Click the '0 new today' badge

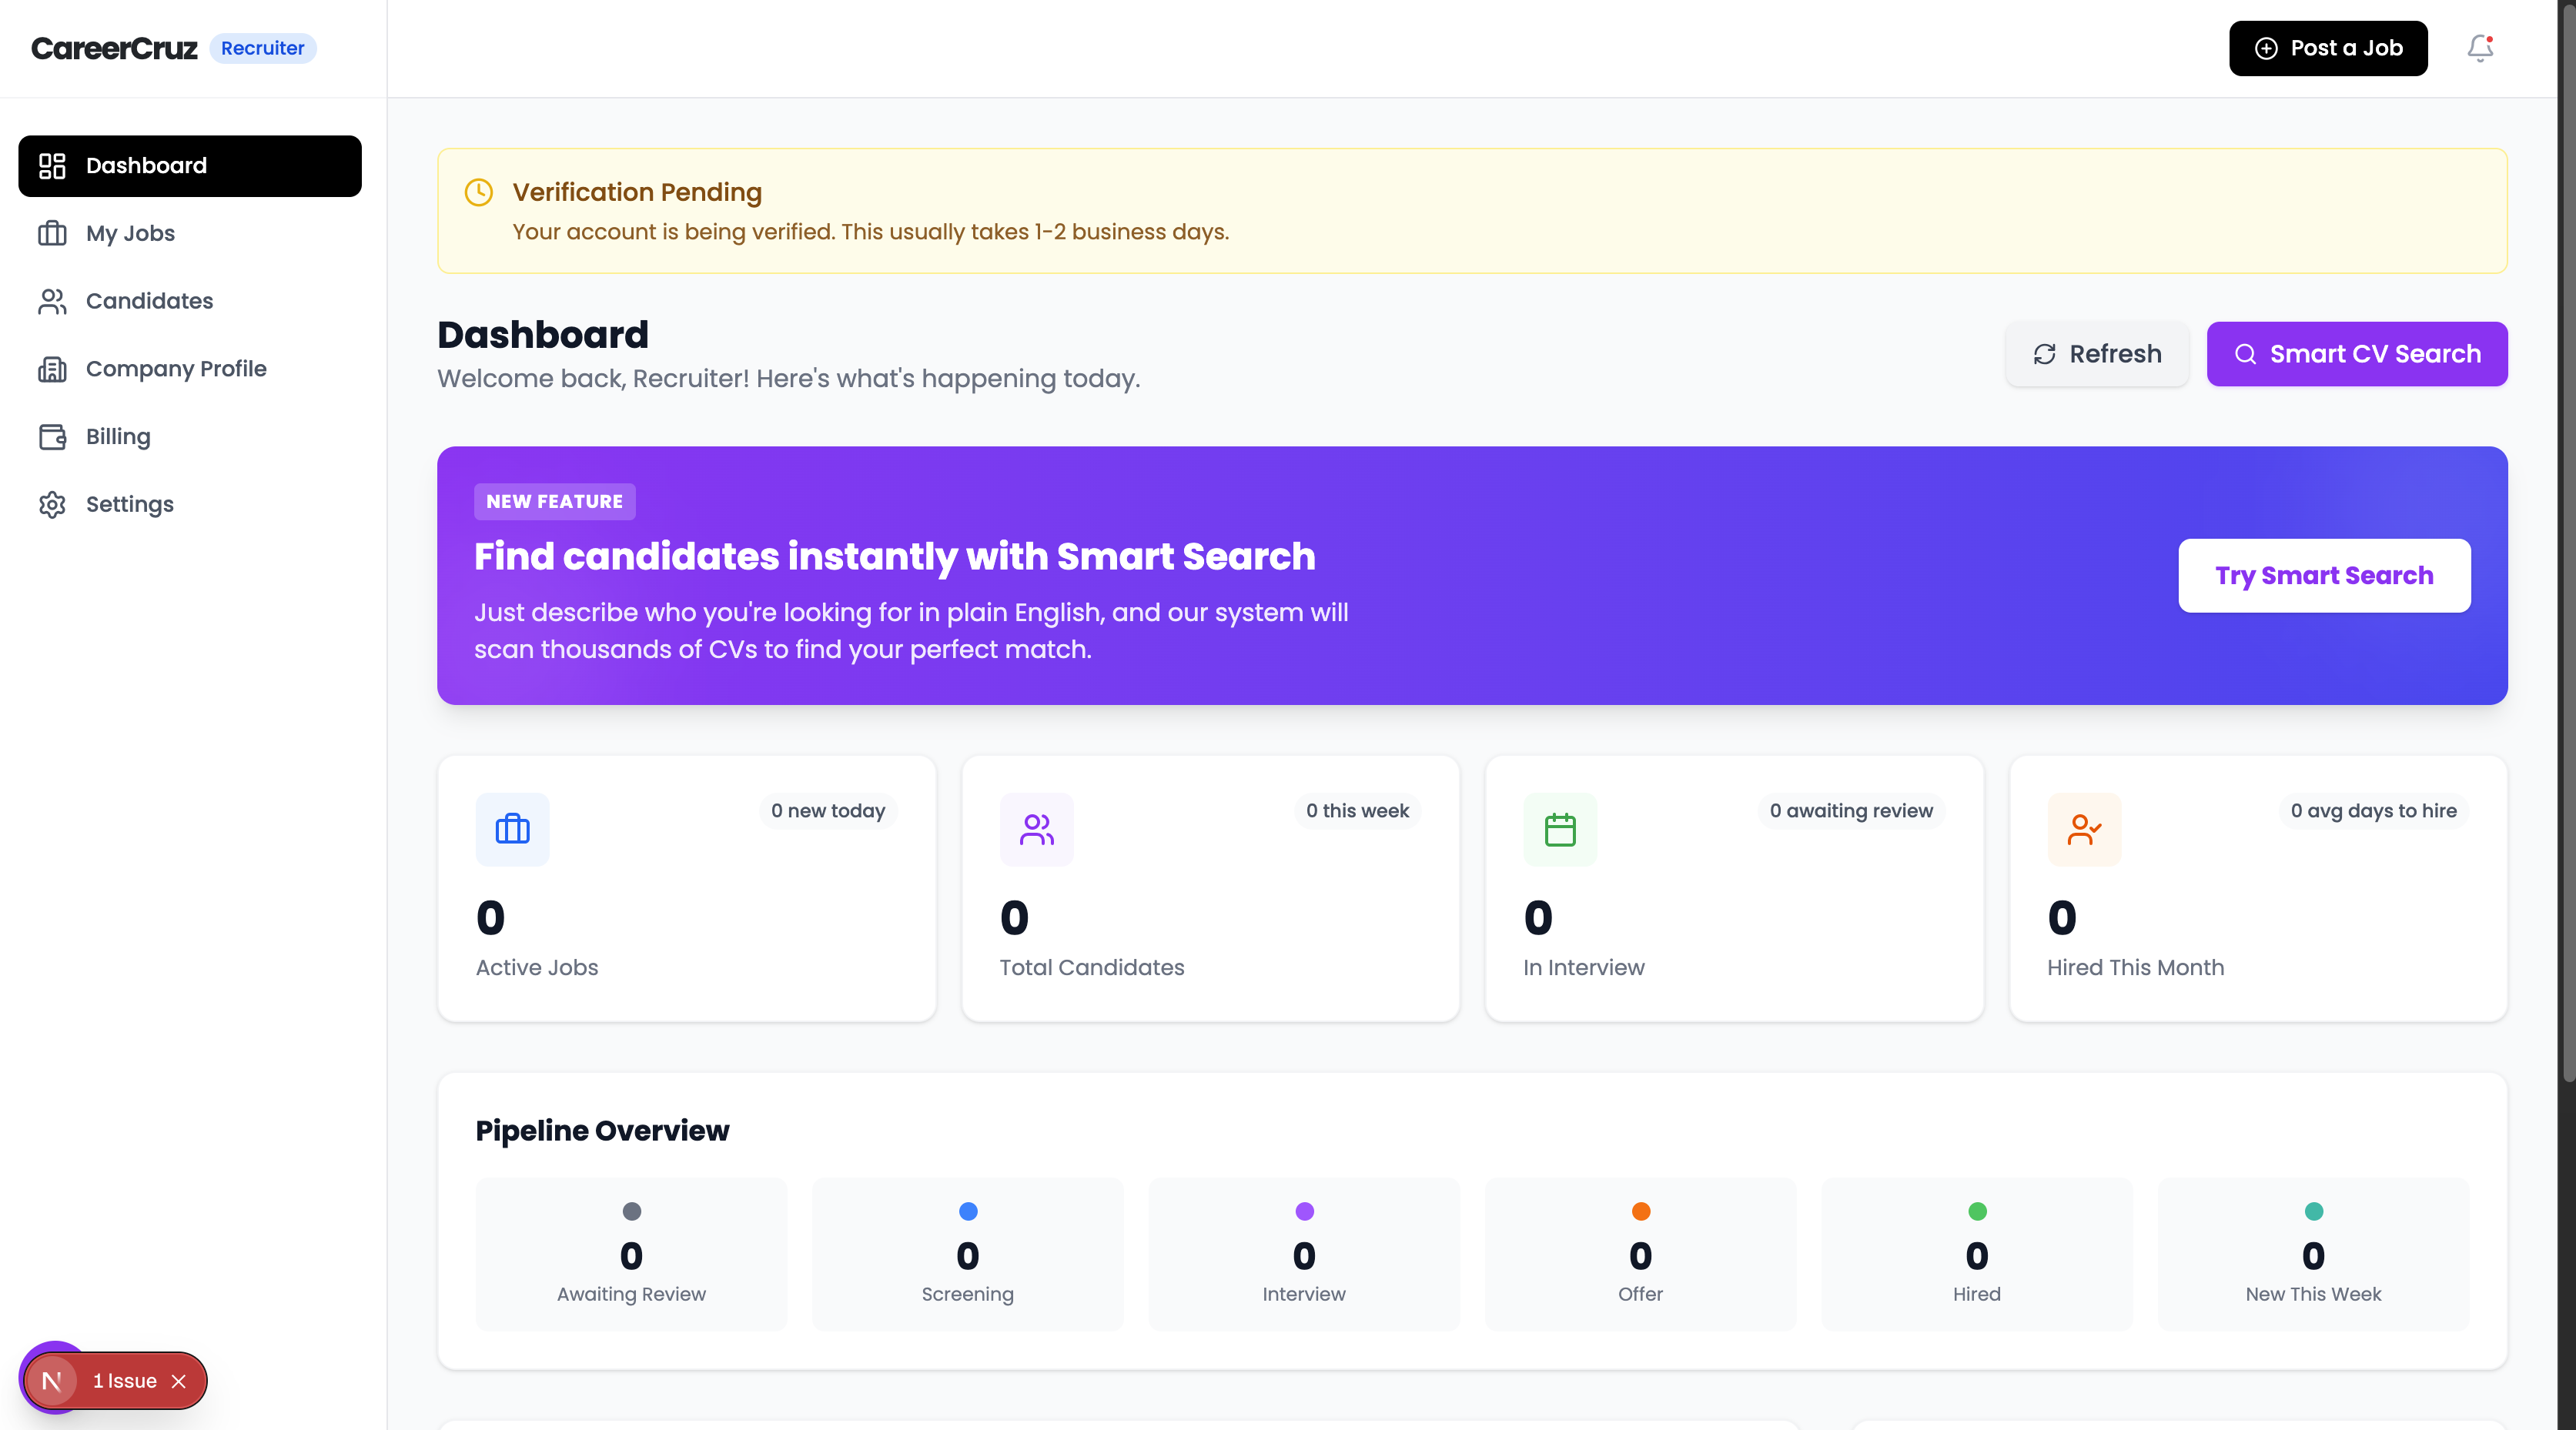click(828, 811)
